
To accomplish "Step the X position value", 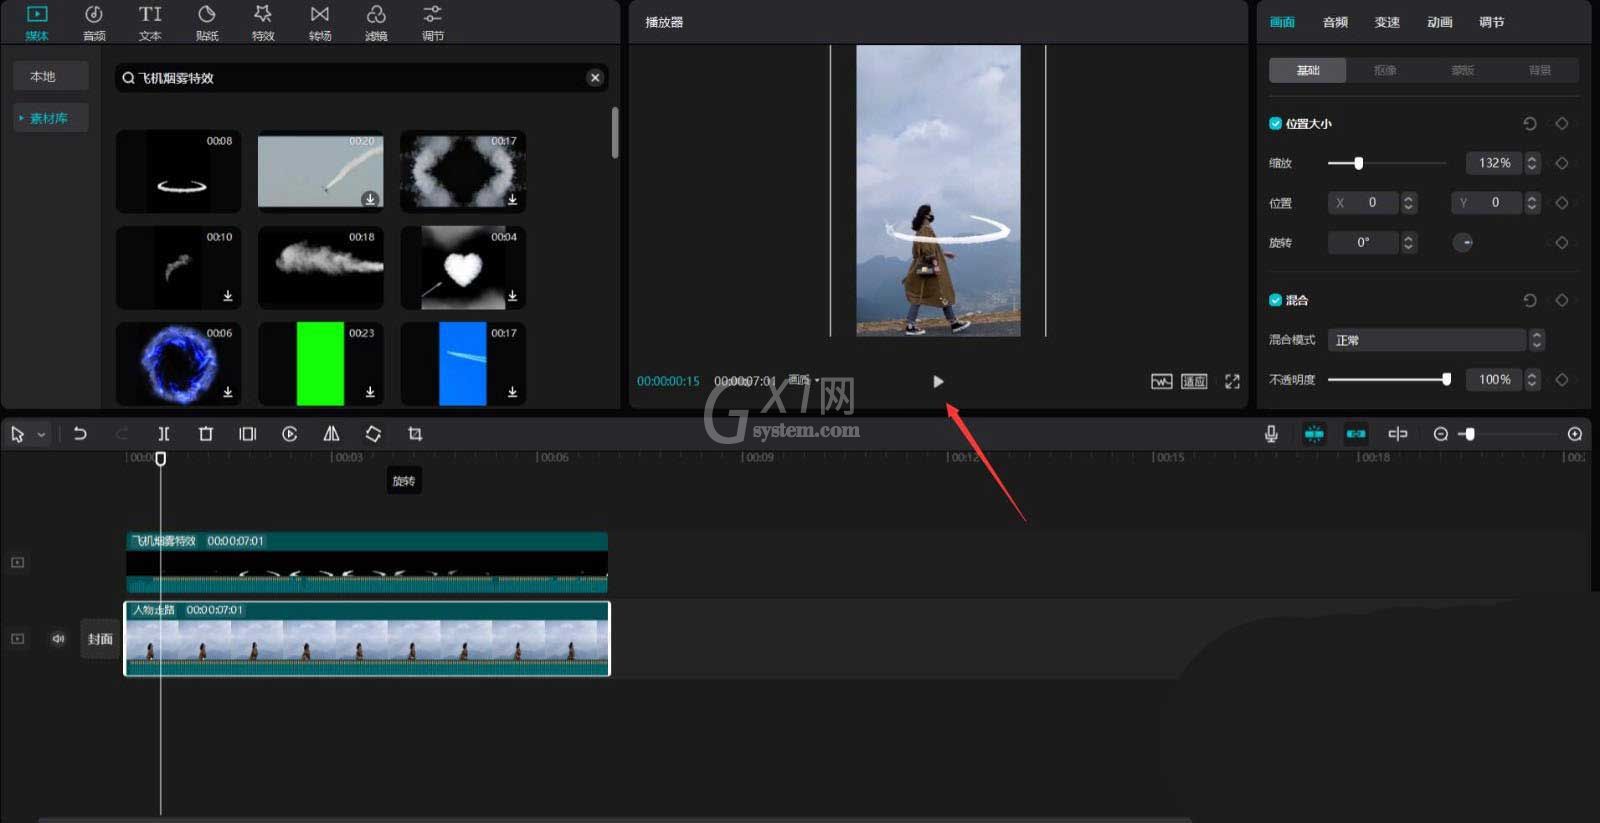I will 1408,203.
